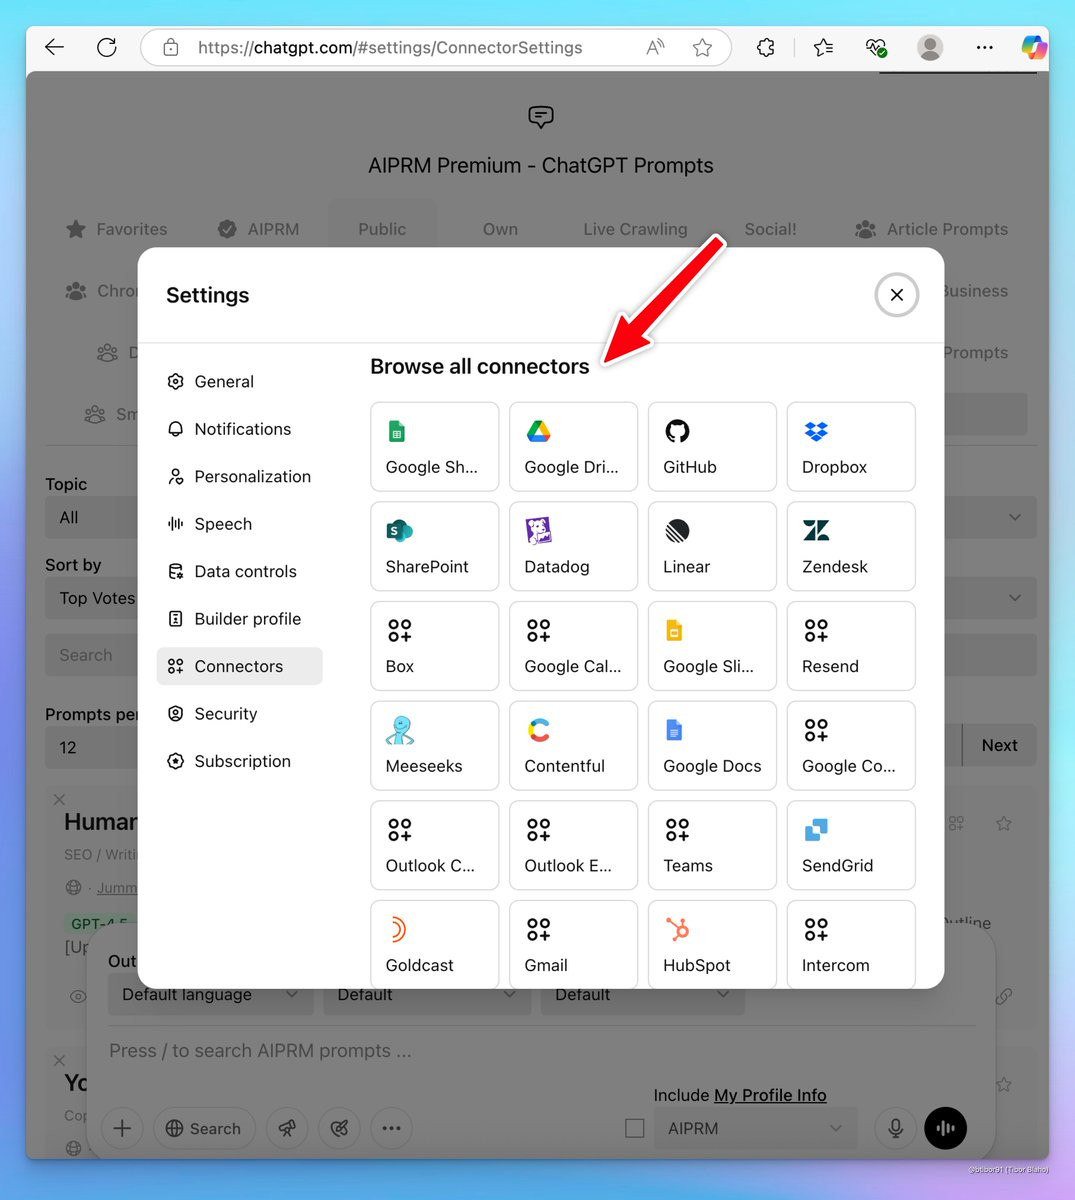
Task: Go to Next prompts page
Action: point(999,745)
